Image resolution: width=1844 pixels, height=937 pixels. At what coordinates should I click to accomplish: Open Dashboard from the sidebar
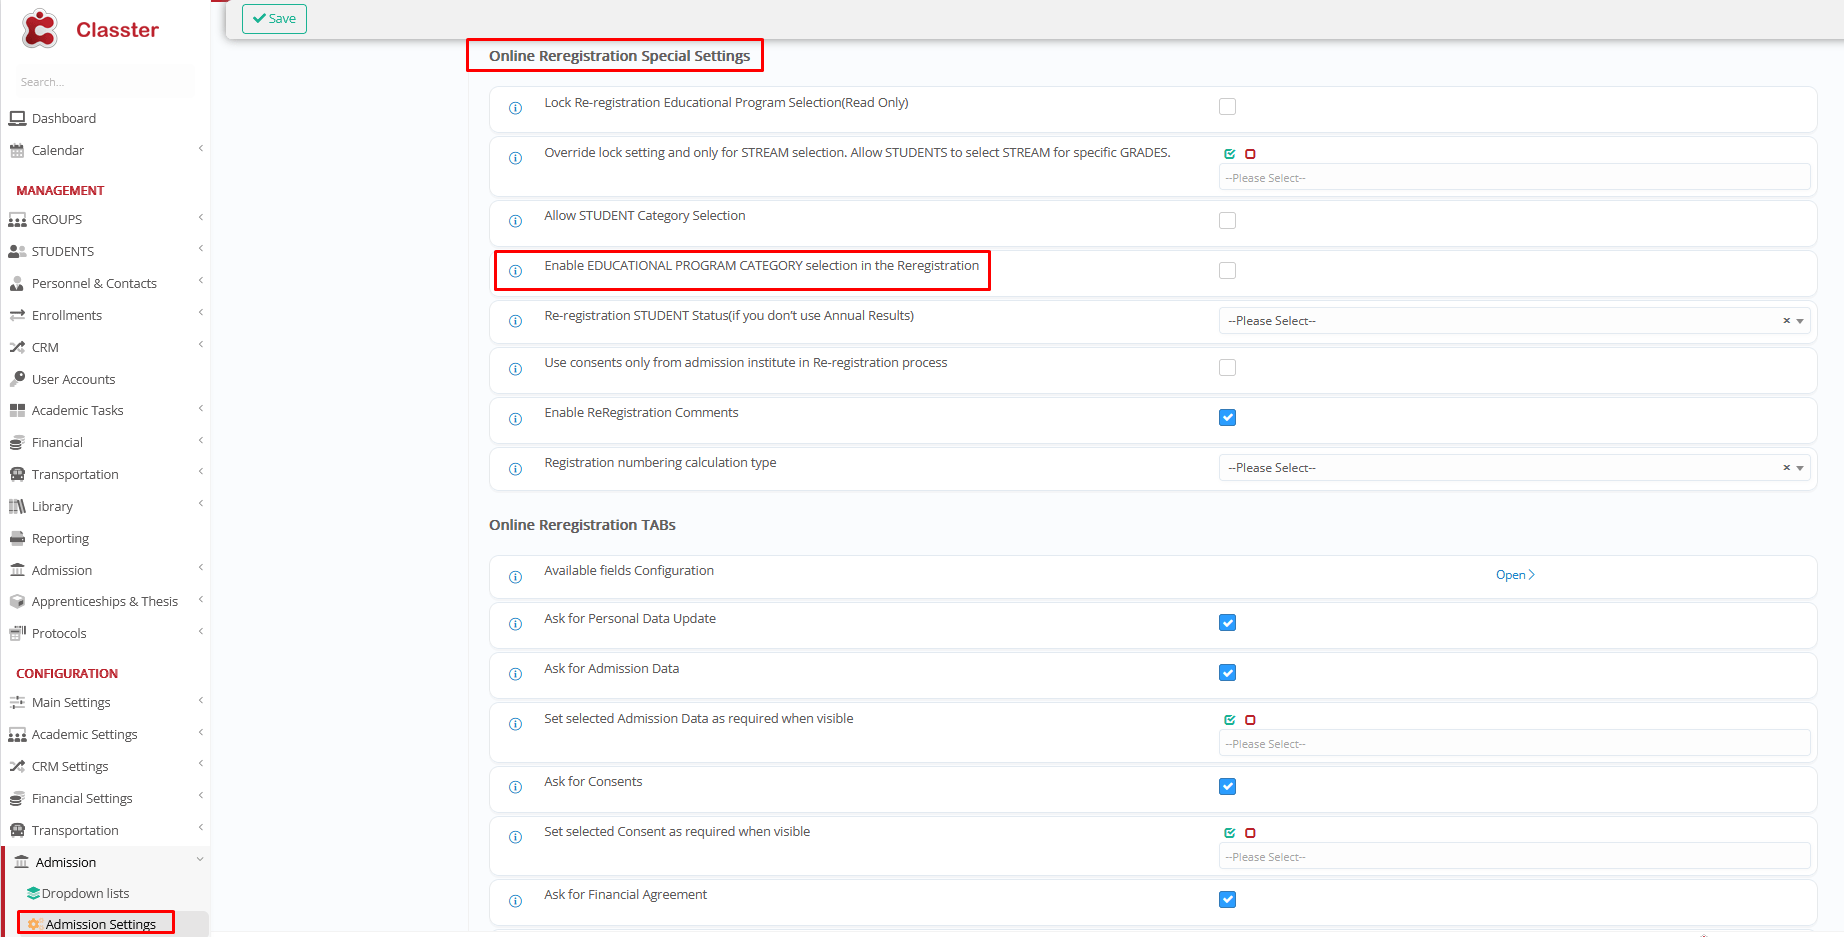point(63,118)
